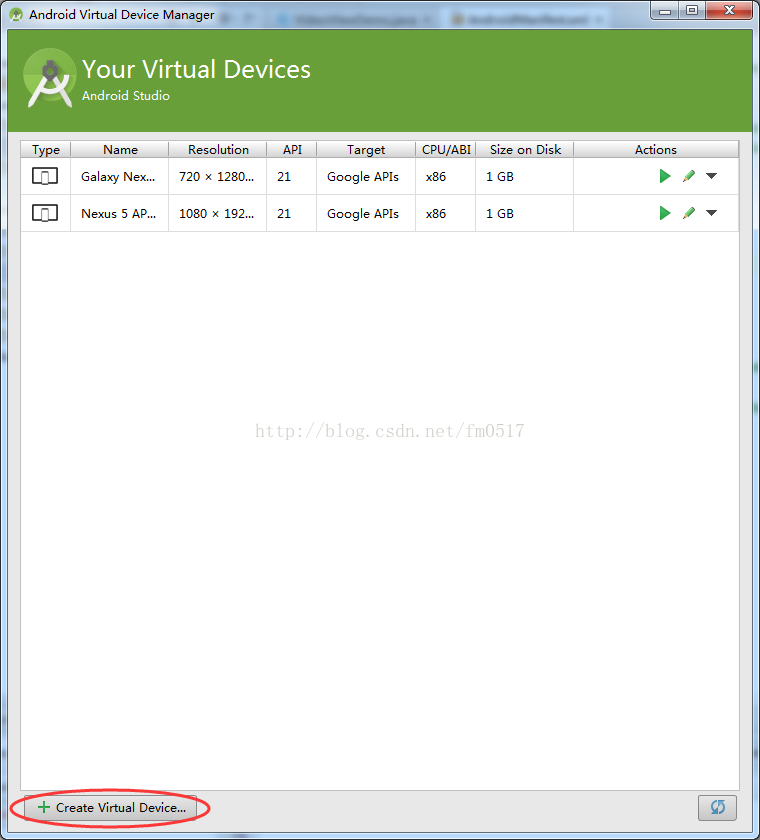This screenshot has height=840, width=760.
Task: Sort by the CPU/ABI column header
Action: click(x=446, y=149)
